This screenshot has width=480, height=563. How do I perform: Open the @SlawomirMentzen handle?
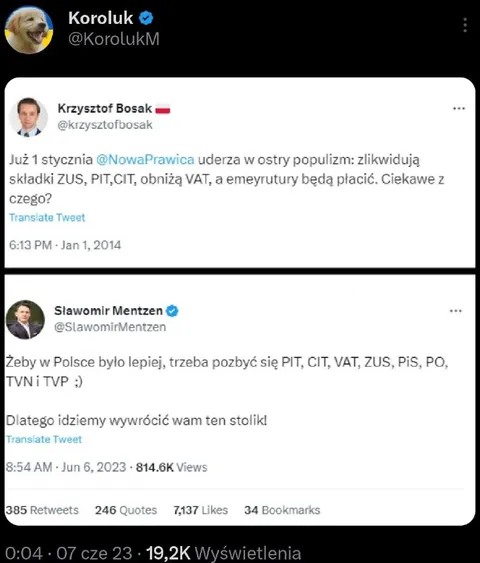pos(110,327)
